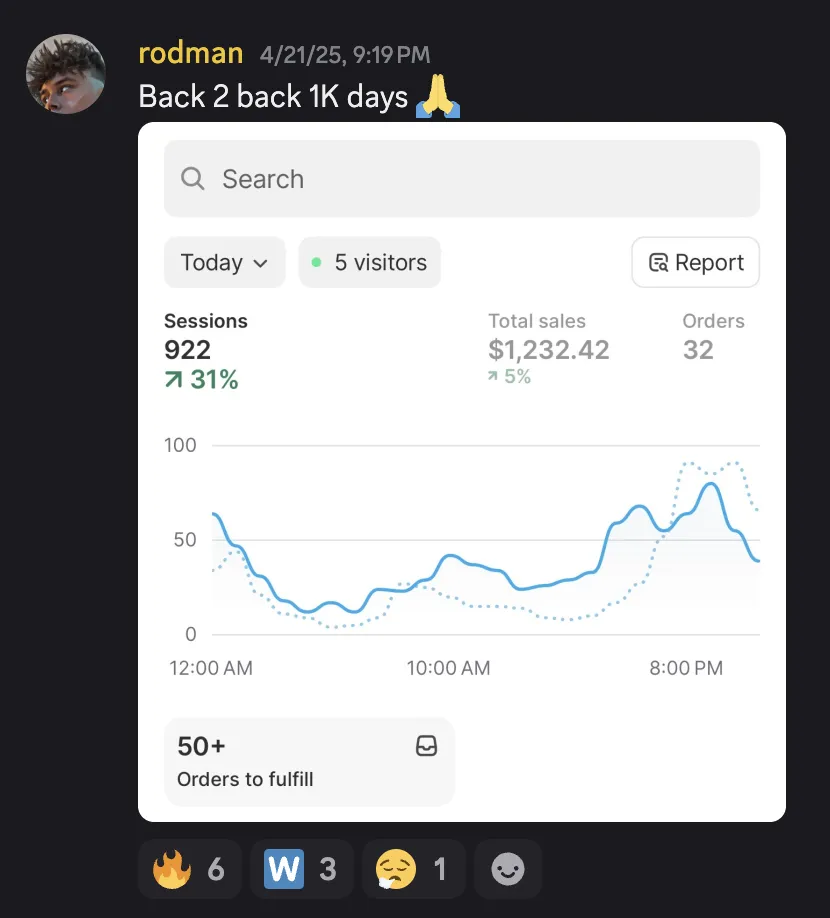Open the 50+ Orders to fulfill card

[309, 762]
